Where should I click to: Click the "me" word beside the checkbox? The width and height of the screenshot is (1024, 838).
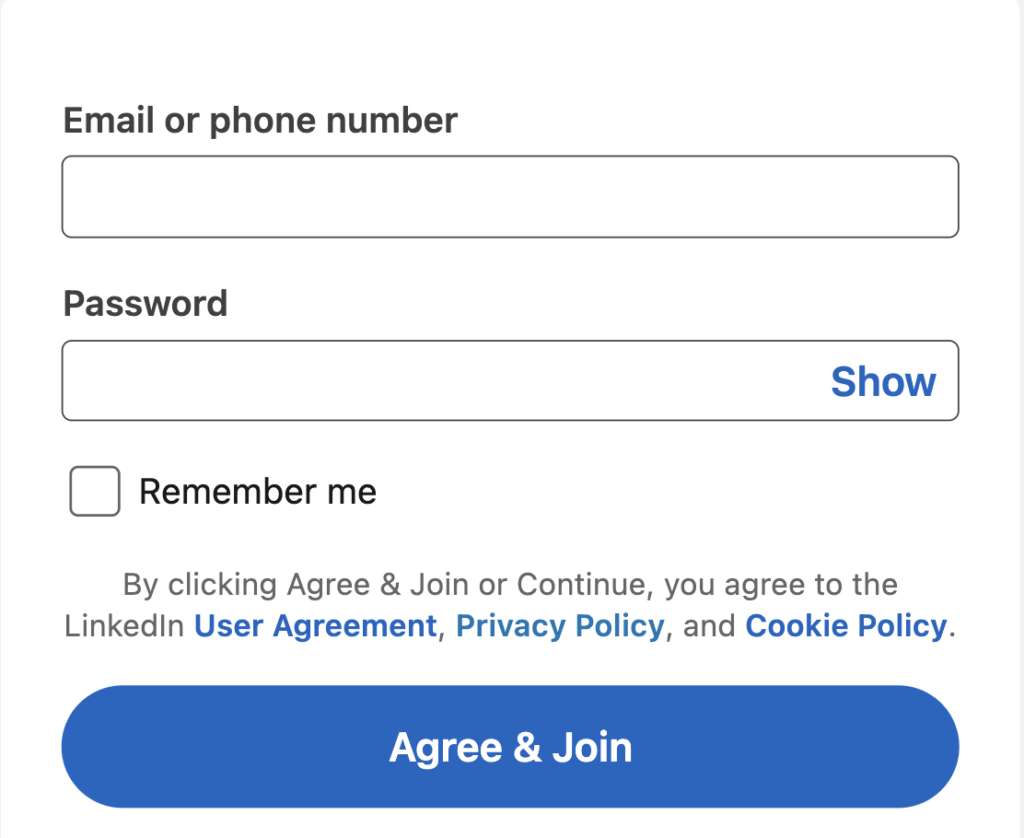pos(349,492)
